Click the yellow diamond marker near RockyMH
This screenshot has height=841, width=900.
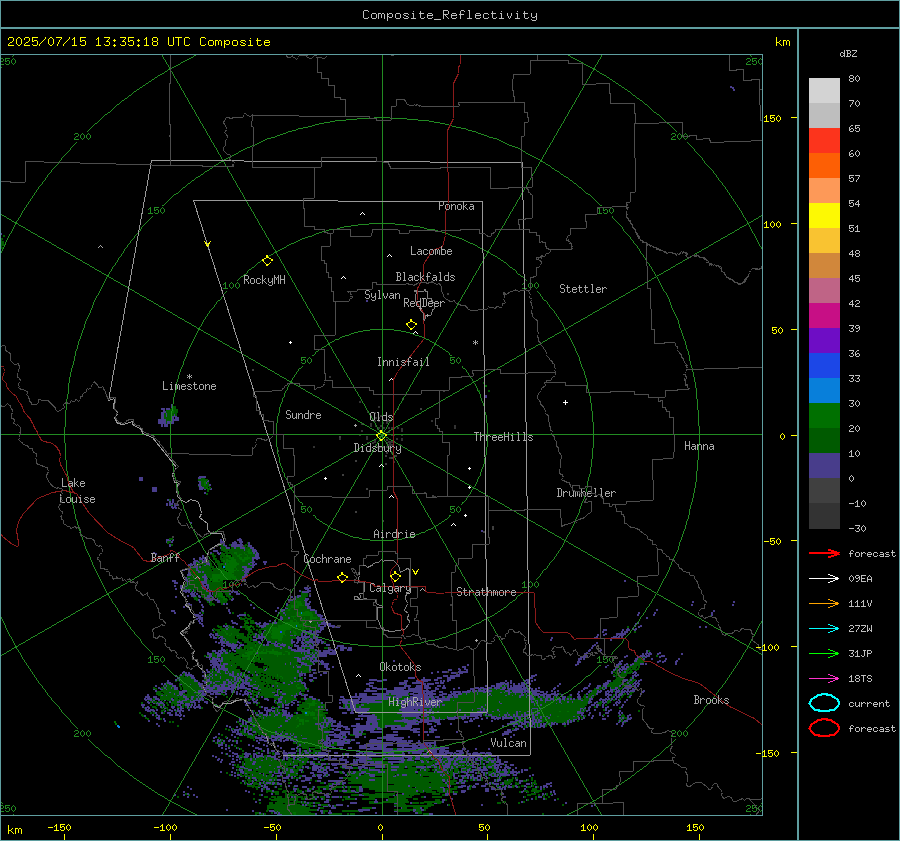(267, 261)
